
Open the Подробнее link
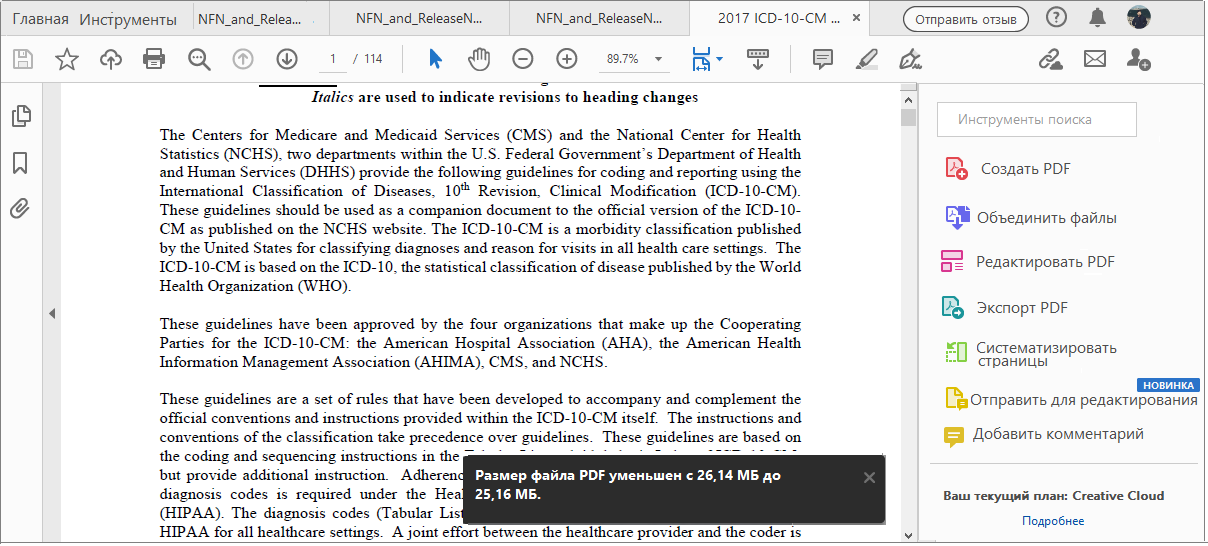click(x=1053, y=521)
